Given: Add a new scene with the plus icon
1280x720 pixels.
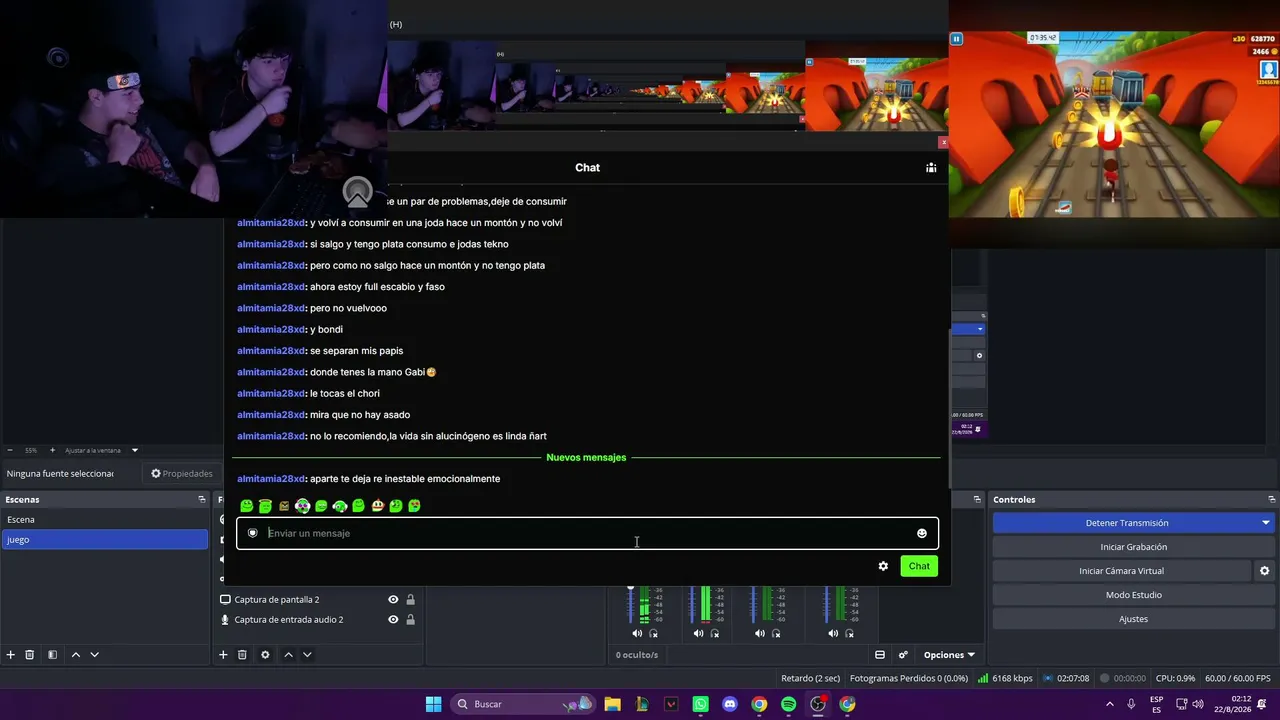Looking at the screenshot, I should [11, 655].
